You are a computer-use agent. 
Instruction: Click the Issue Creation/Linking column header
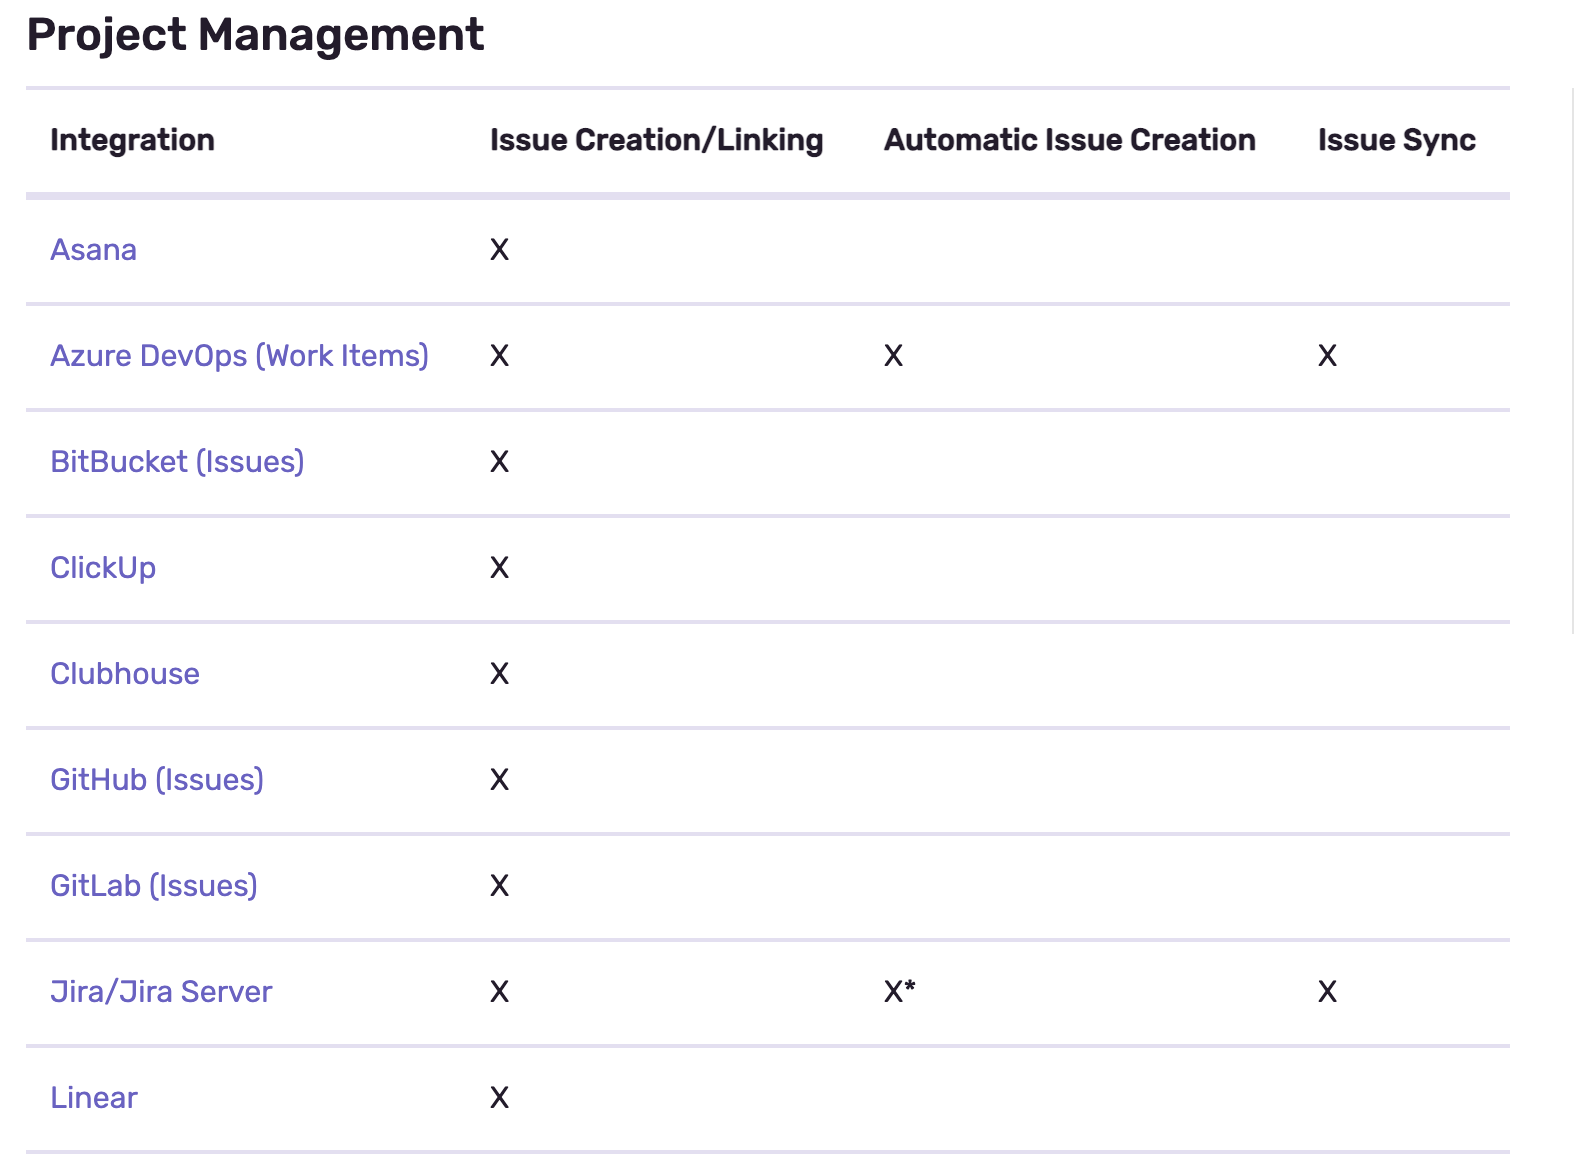656,140
